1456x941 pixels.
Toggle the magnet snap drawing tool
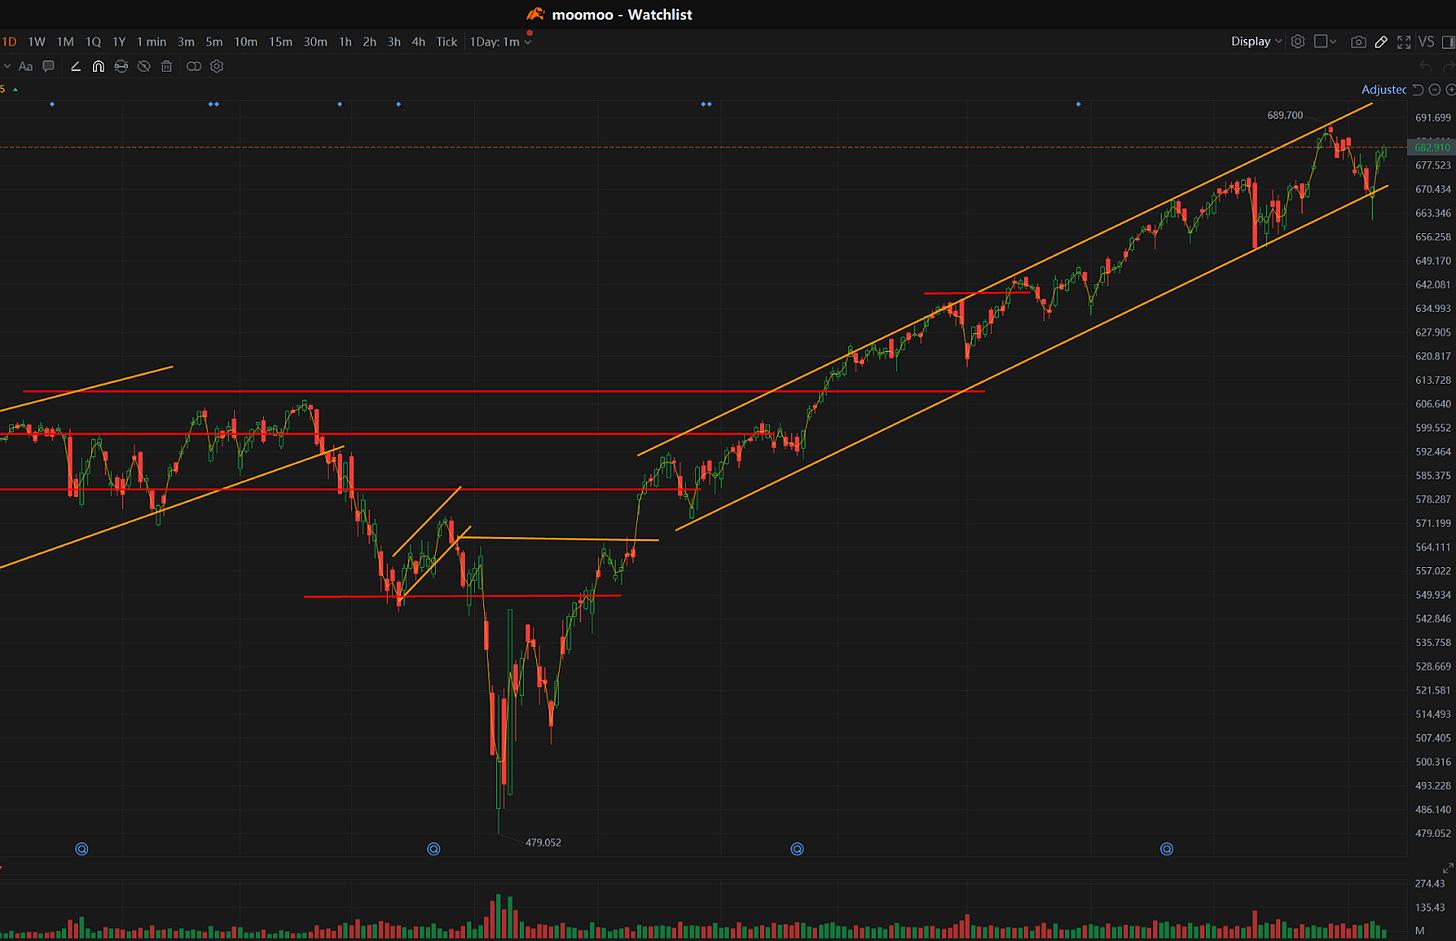click(98, 66)
